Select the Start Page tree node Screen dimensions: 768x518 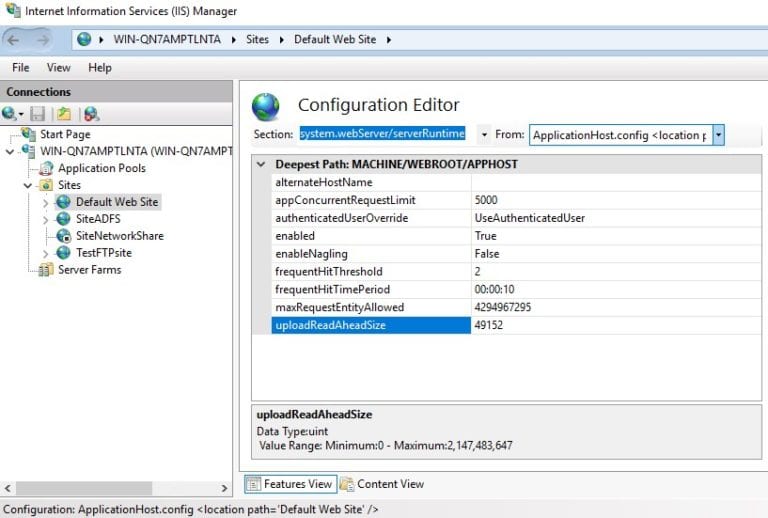pyautogui.click(x=64, y=134)
